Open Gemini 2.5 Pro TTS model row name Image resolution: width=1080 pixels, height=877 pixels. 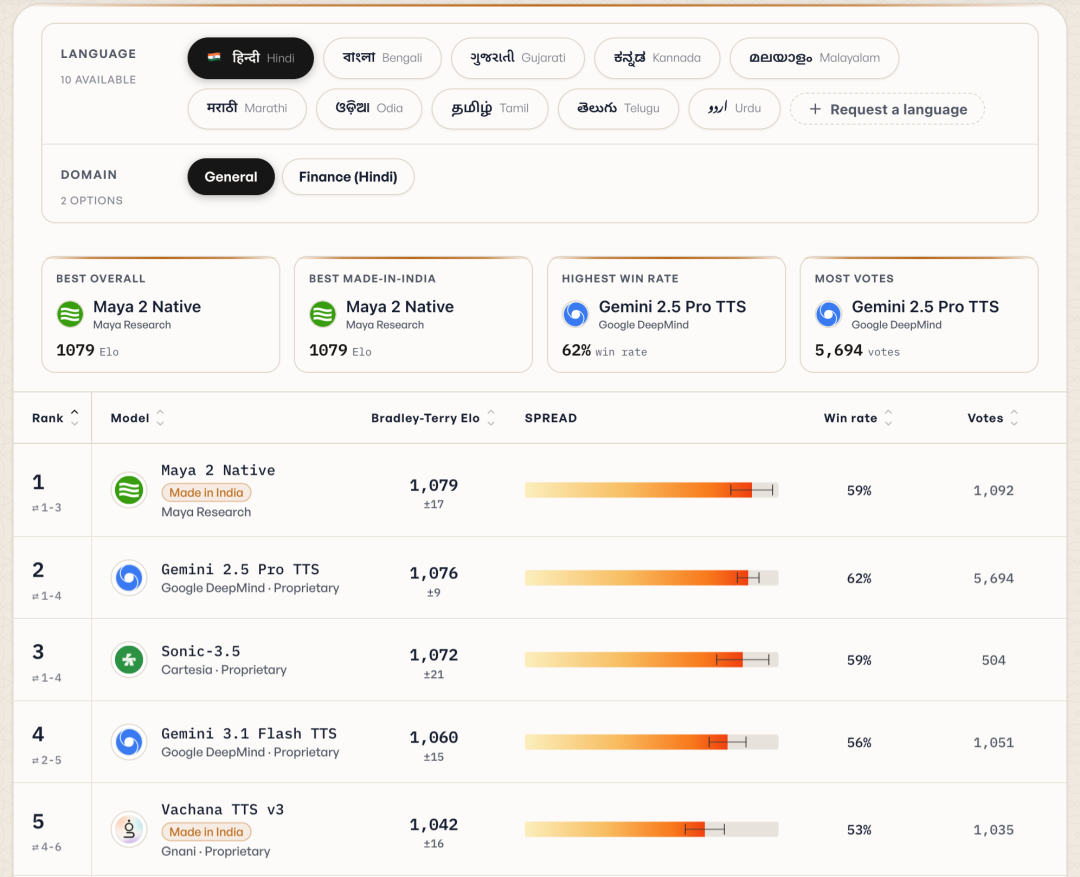[x=240, y=569]
